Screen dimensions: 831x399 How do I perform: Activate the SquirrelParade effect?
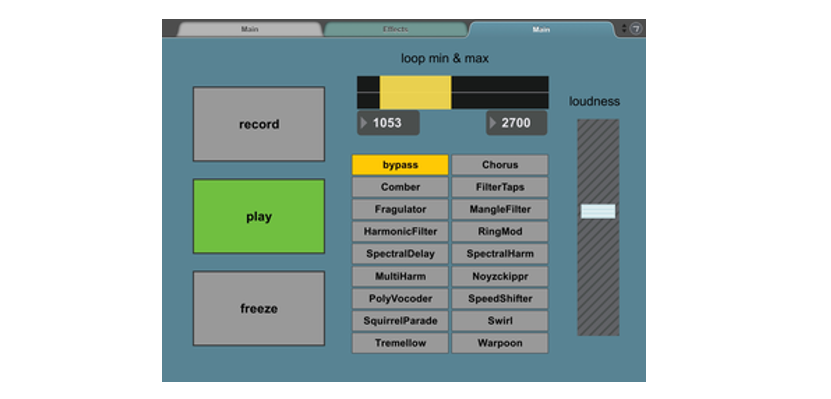pos(400,321)
